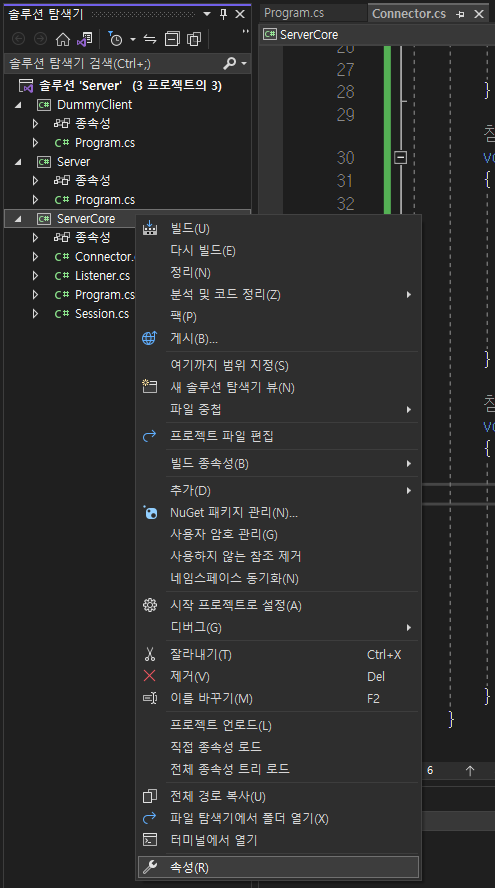Image resolution: width=495 pixels, height=888 pixels.
Task: Pin the Solution Explorer panel
Action: (x=224, y=14)
